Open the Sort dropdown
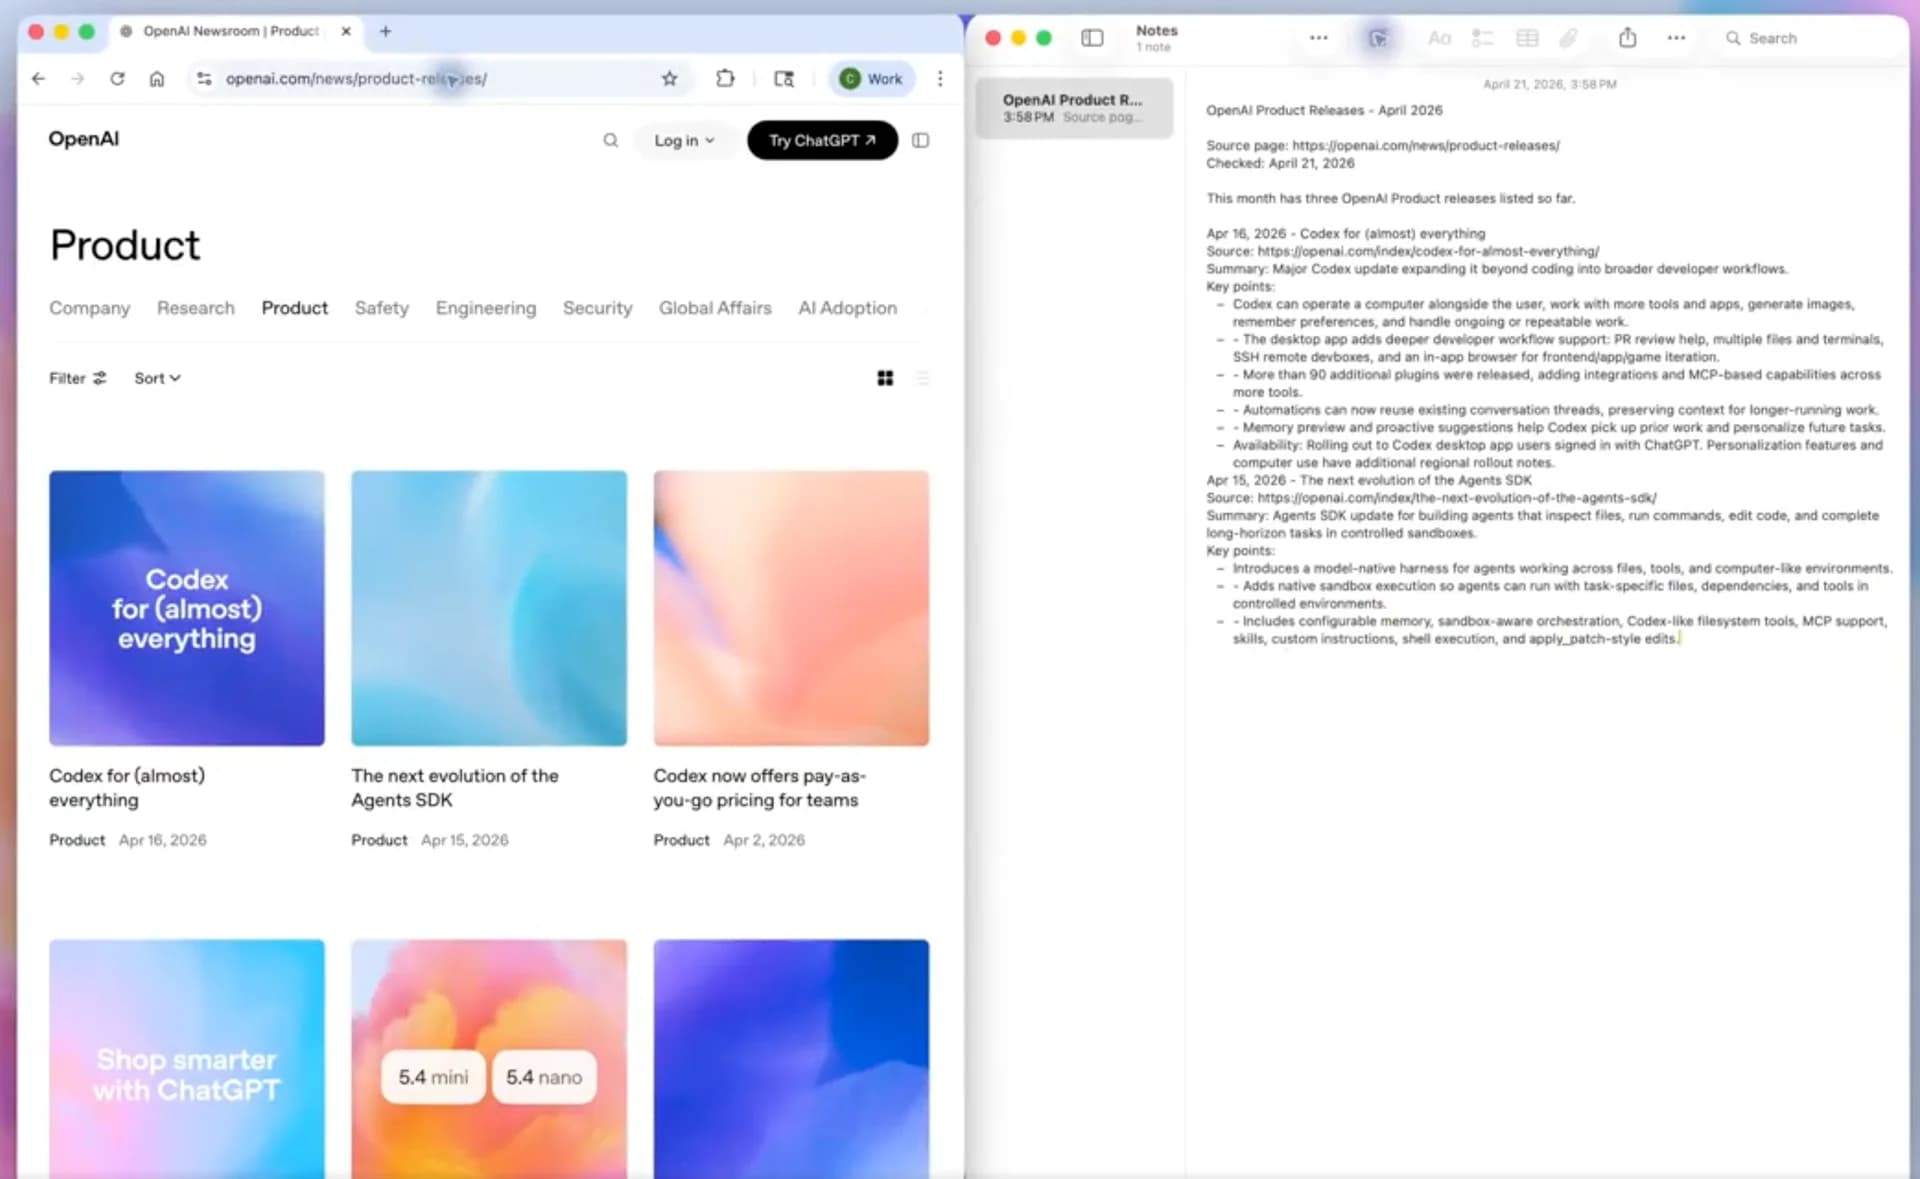 [x=156, y=378]
